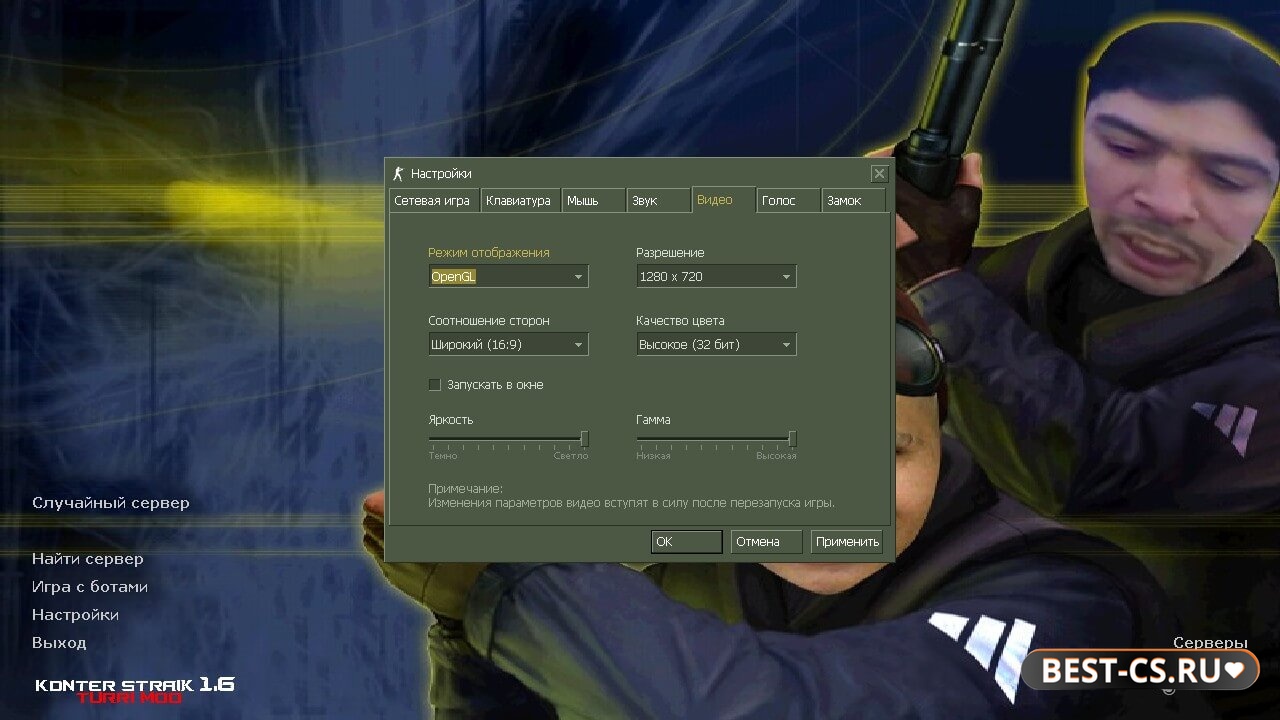Viewport: 1280px width, 720px height.
Task: Close the Настройки dialog
Action: click(879, 174)
